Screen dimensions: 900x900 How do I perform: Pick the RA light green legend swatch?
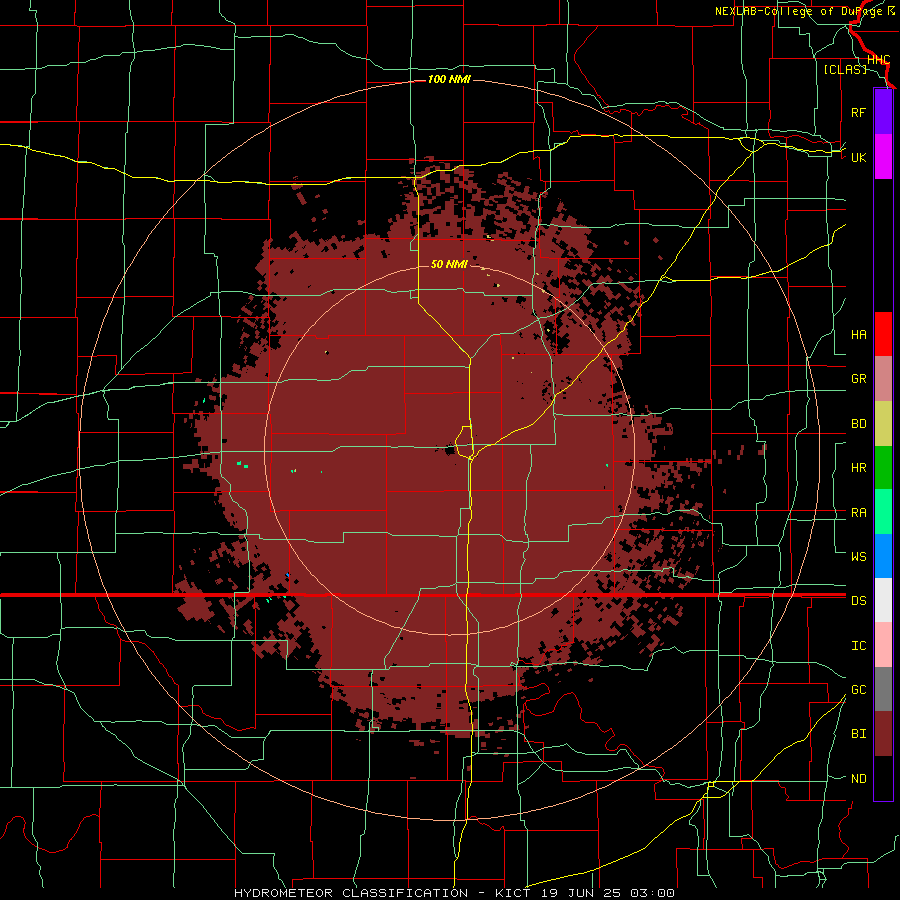pyautogui.click(x=883, y=512)
